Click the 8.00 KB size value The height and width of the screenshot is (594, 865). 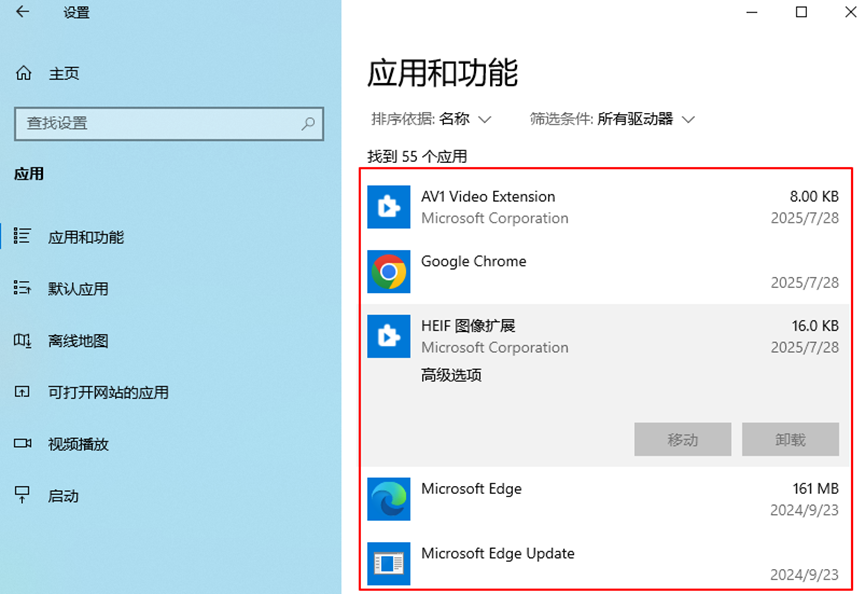[814, 196]
